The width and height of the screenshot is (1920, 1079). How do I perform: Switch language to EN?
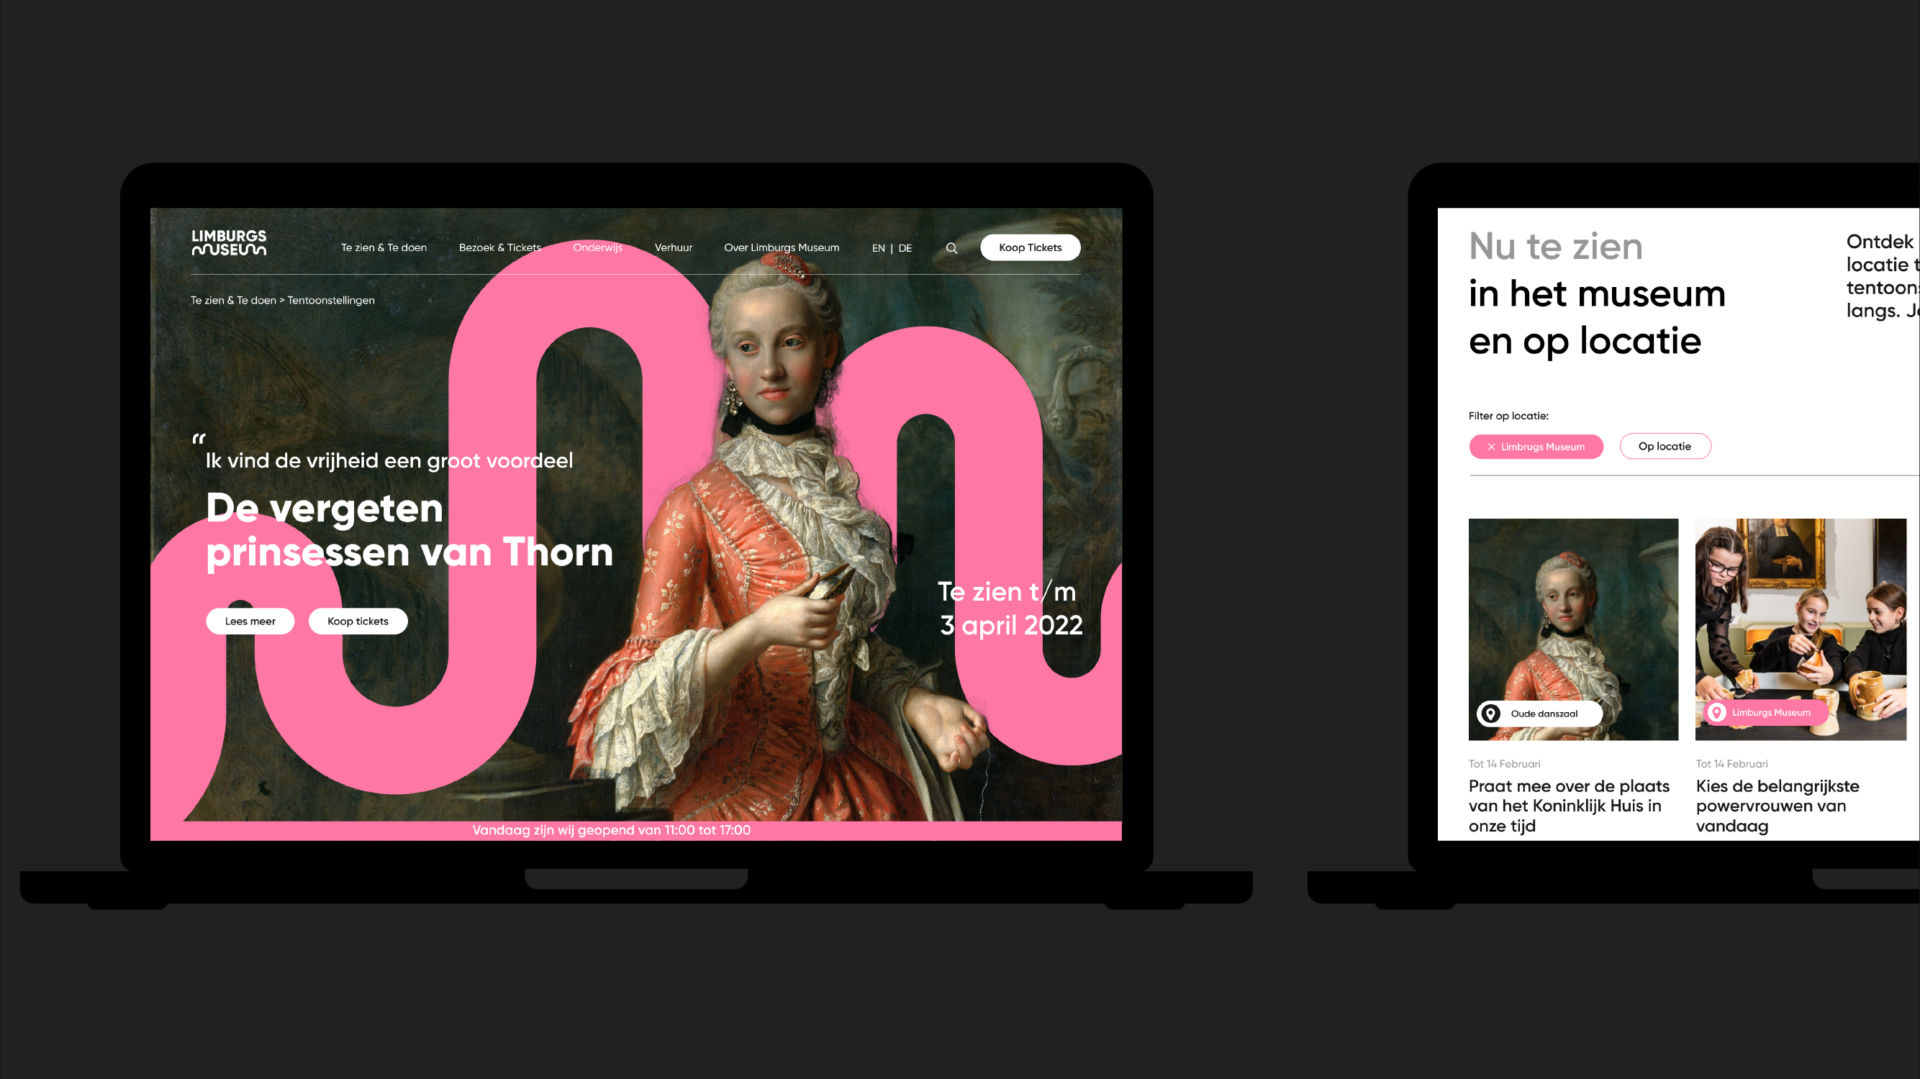tap(878, 248)
